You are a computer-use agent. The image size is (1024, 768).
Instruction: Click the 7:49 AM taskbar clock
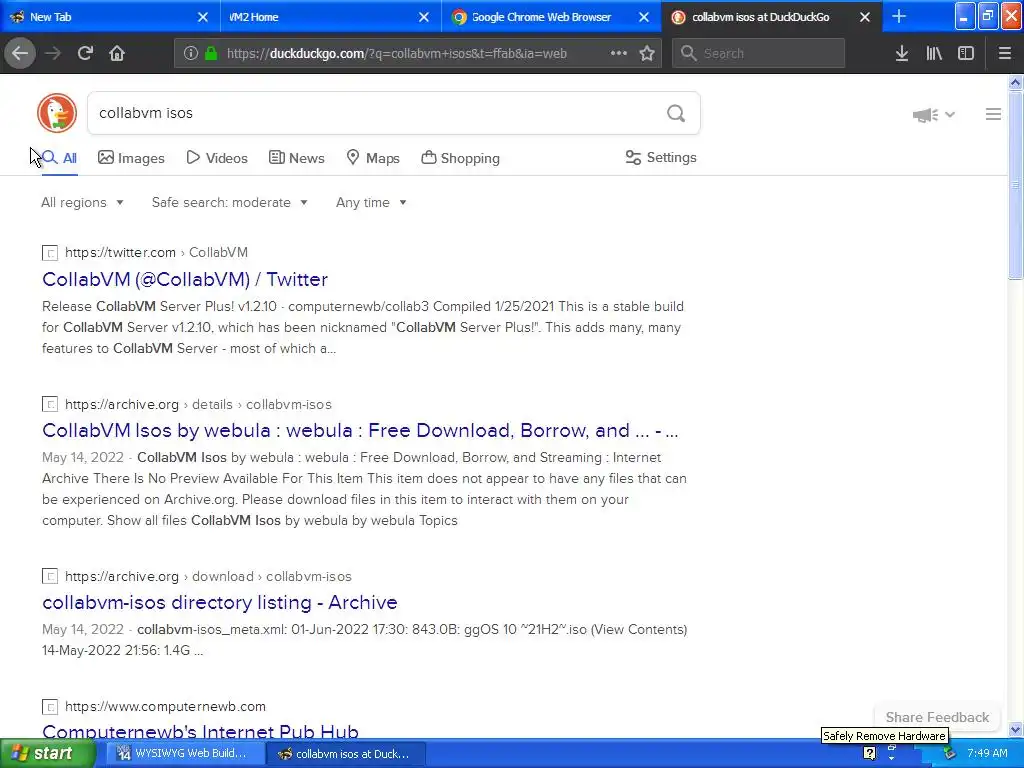click(x=987, y=753)
